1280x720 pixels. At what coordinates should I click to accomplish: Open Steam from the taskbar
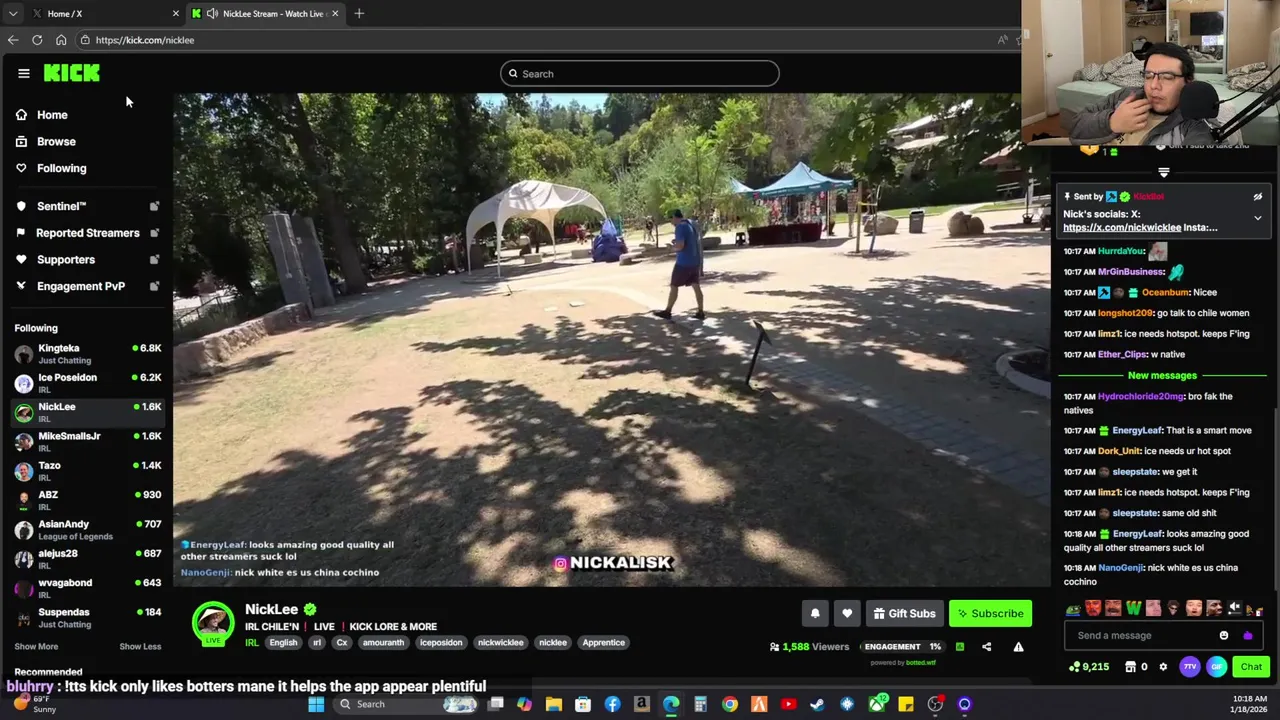(x=817, y=704)
